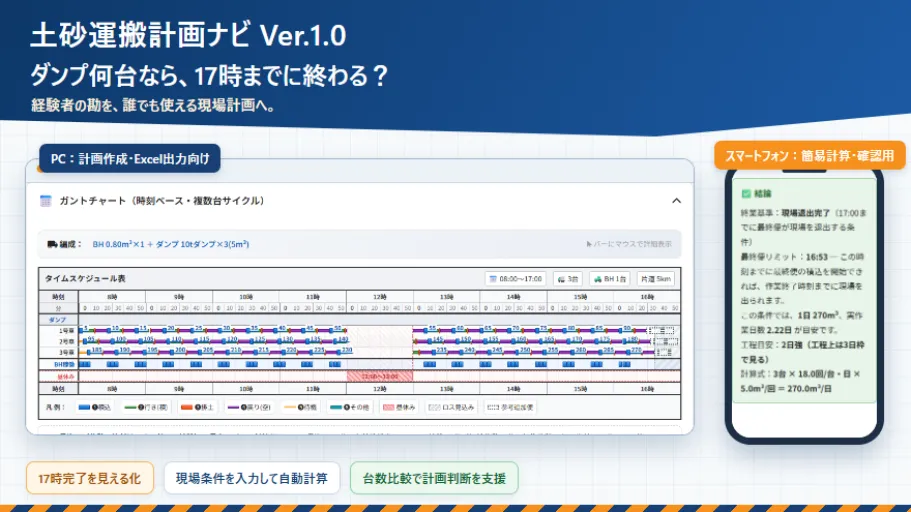The width and height of the screenshot is (911, 512).
Task: Select the 排土 orange legend swatch
Action: [186, 407]
